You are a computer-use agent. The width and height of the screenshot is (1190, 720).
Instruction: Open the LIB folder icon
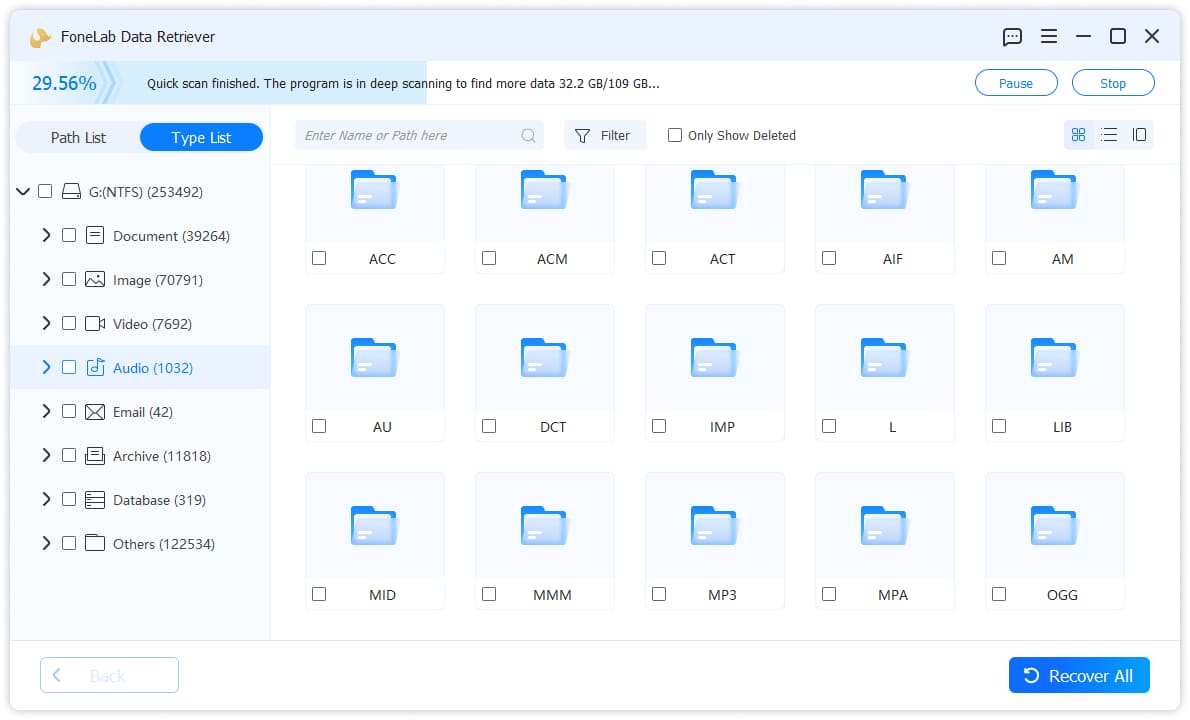[x=1053, y=357]
